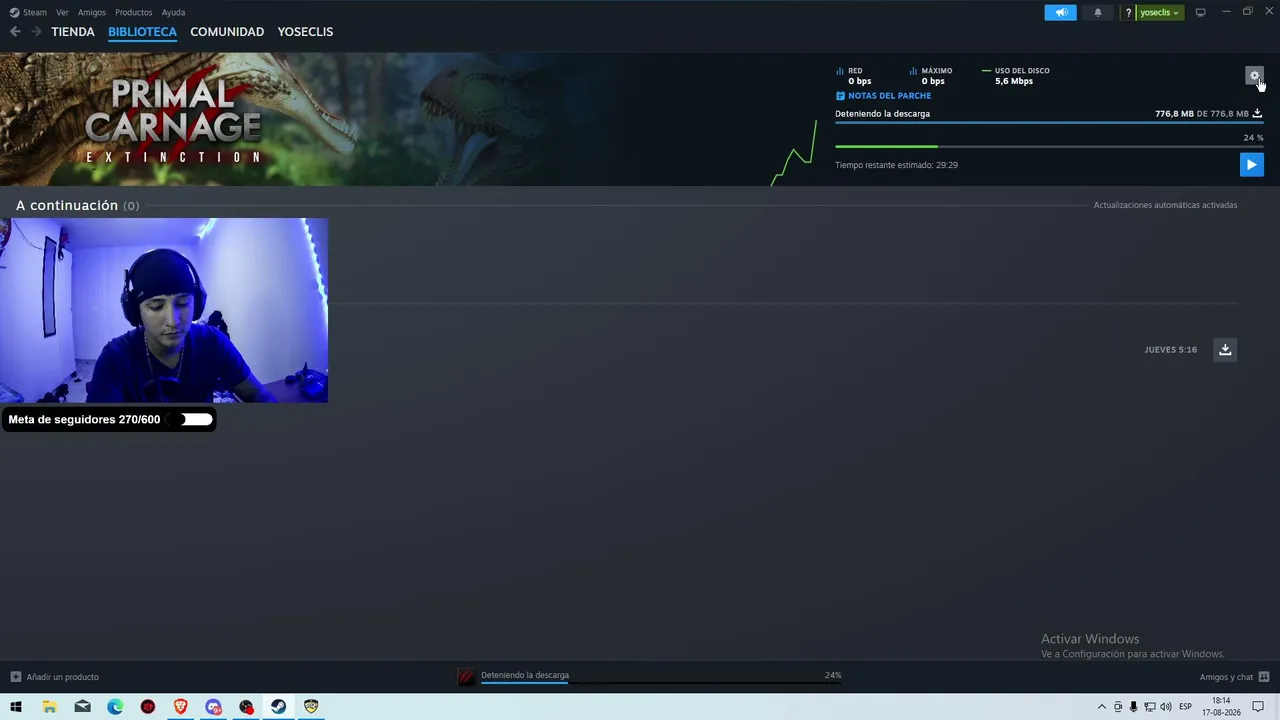Open Amigos y chat
Viewport: 1280px width, 720px height.
(1234, 677)
